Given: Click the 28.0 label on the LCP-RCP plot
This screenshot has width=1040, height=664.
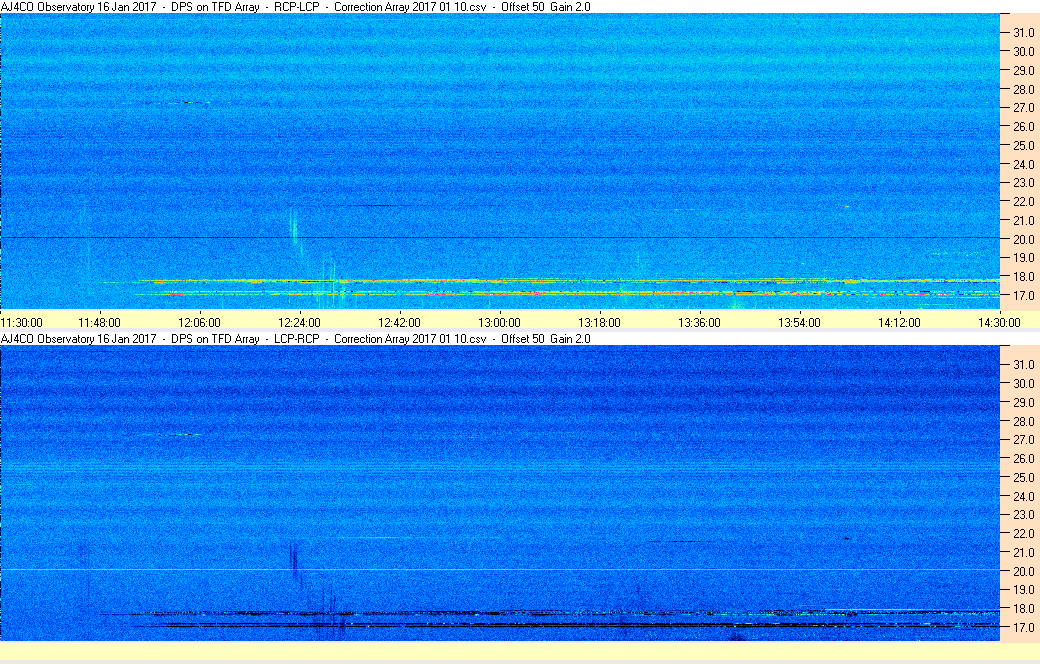Looking at the screenshot, I should (x=1023, y=422).
